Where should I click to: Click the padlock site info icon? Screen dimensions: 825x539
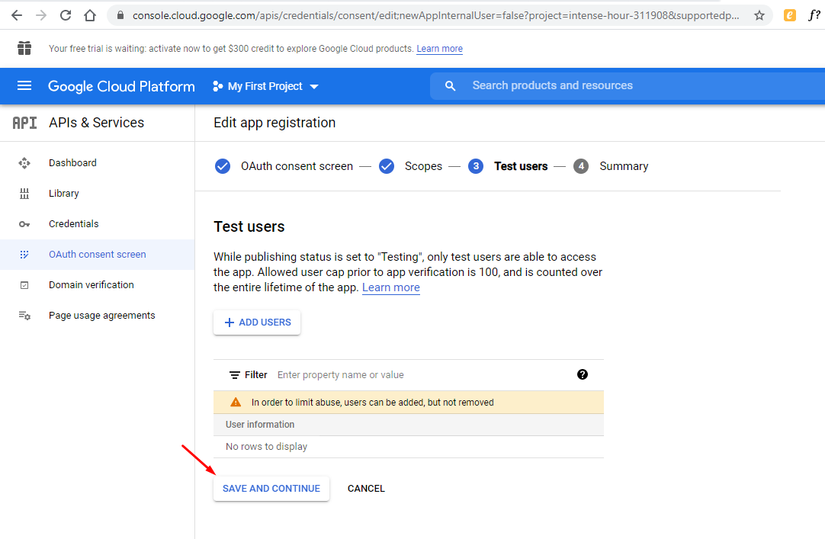[120, 15]
